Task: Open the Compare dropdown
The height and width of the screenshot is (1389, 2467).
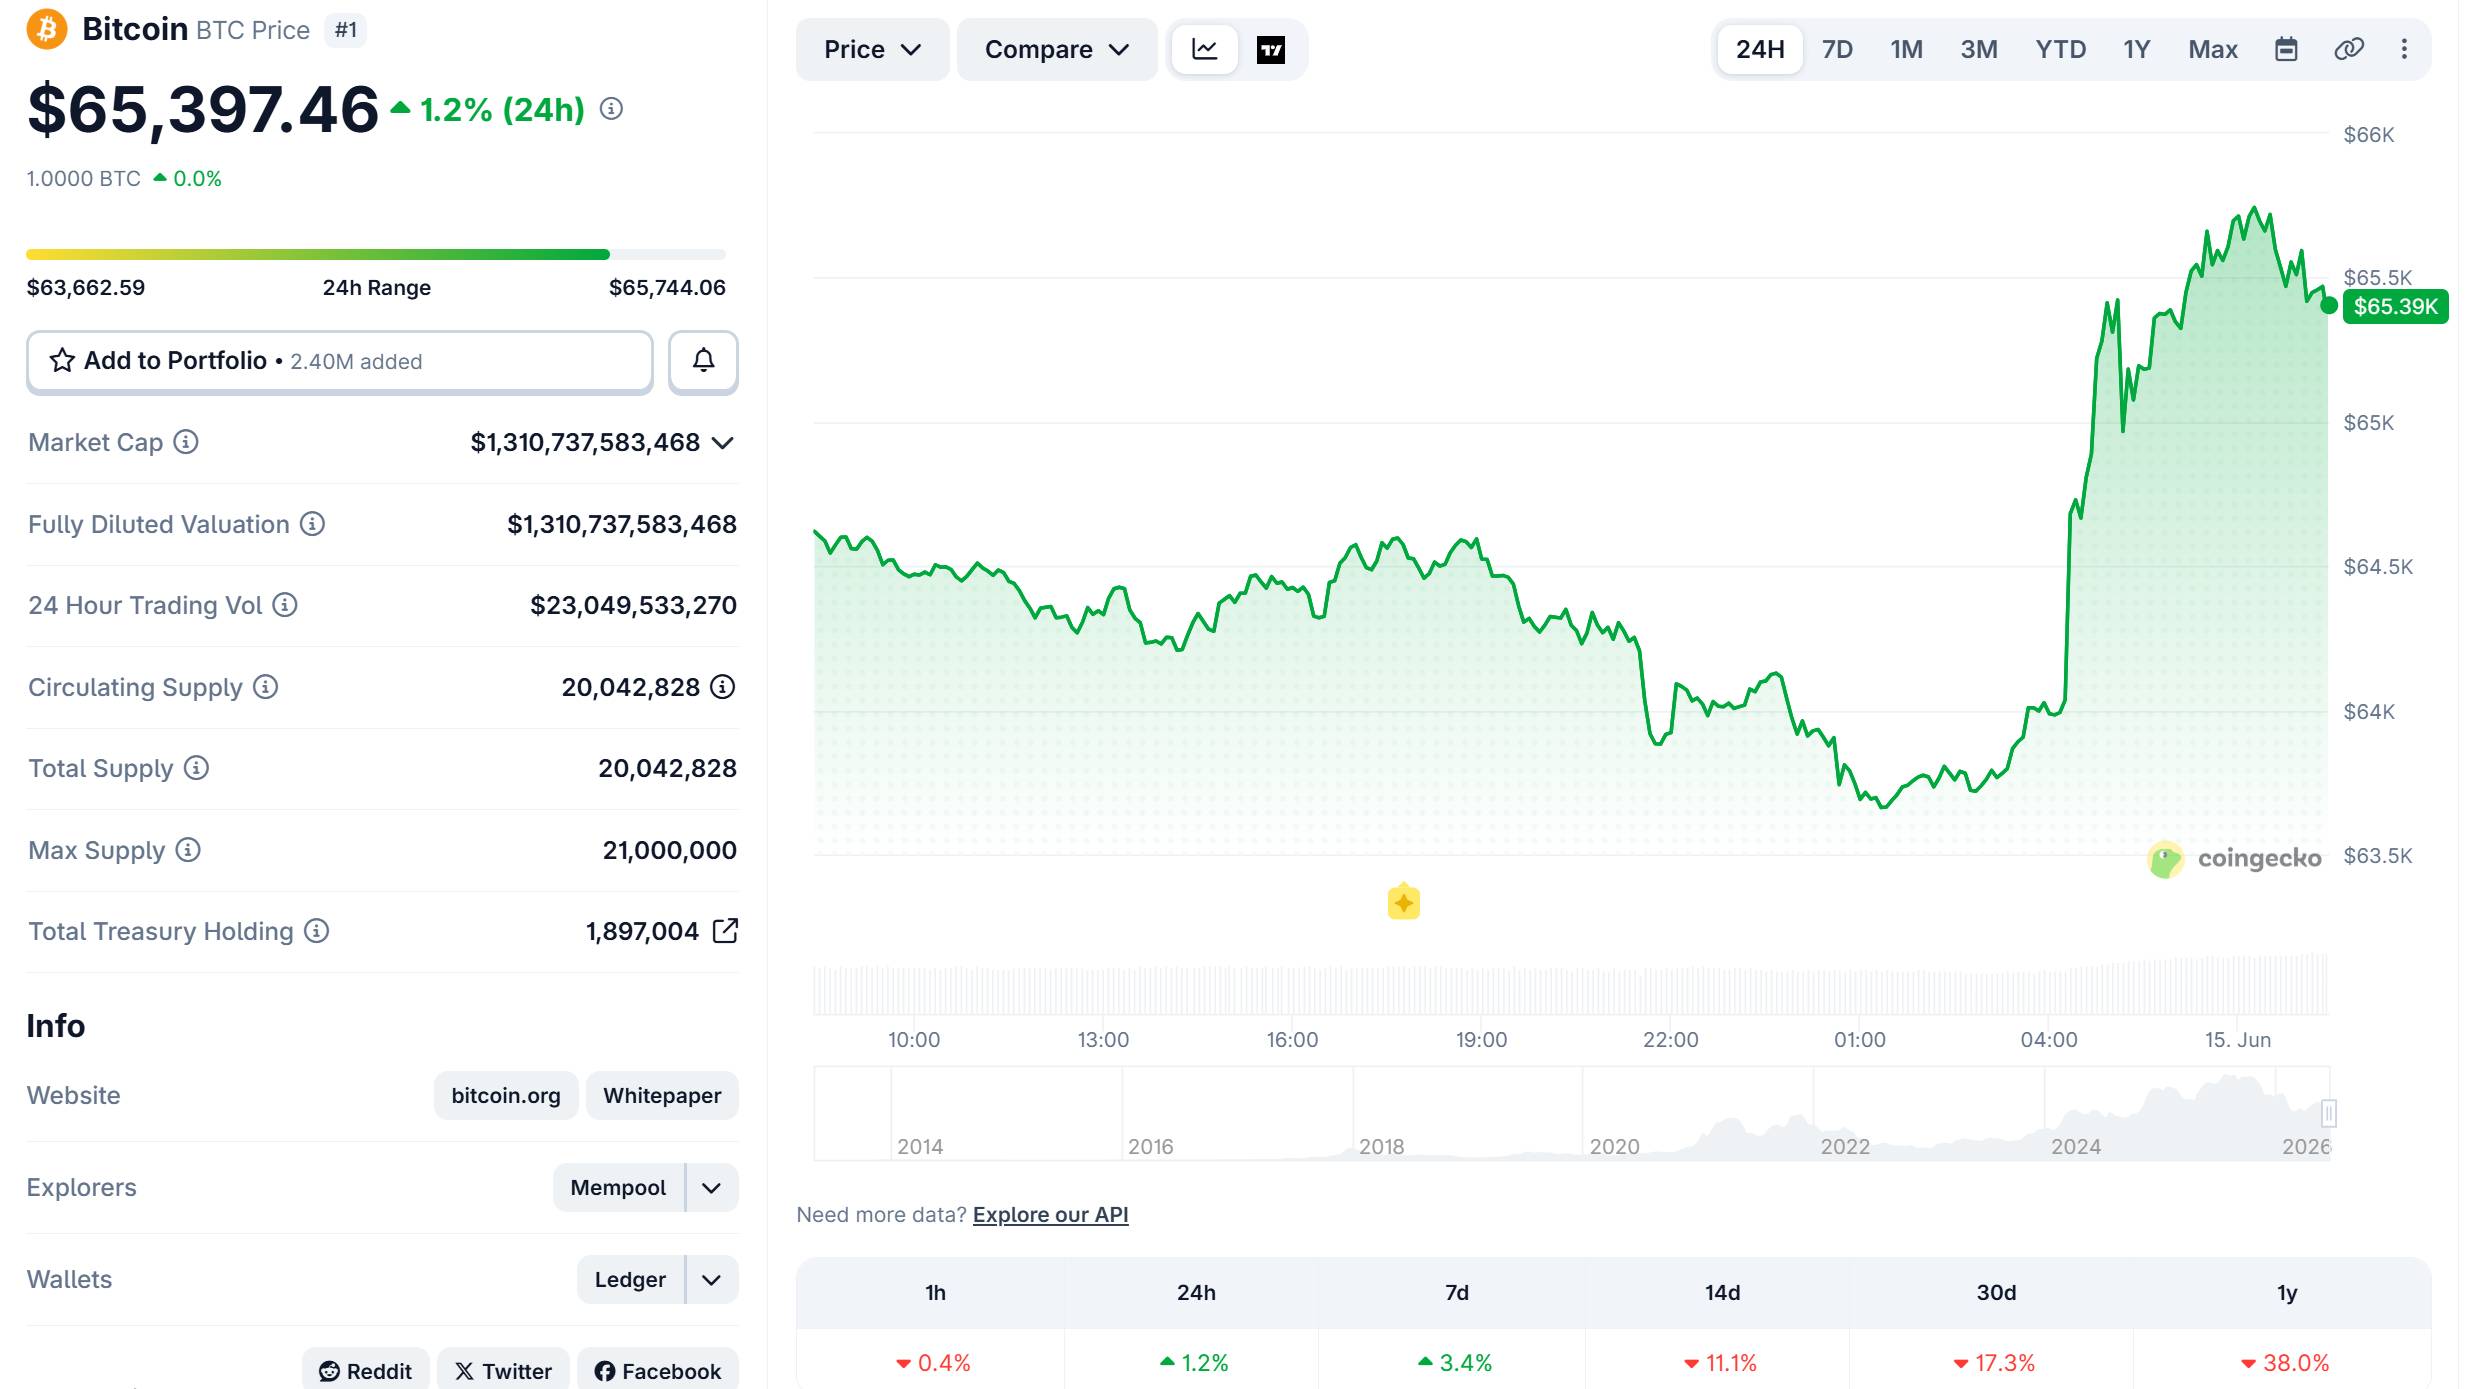Action: pyautogui.click(x=1057, y=49)
